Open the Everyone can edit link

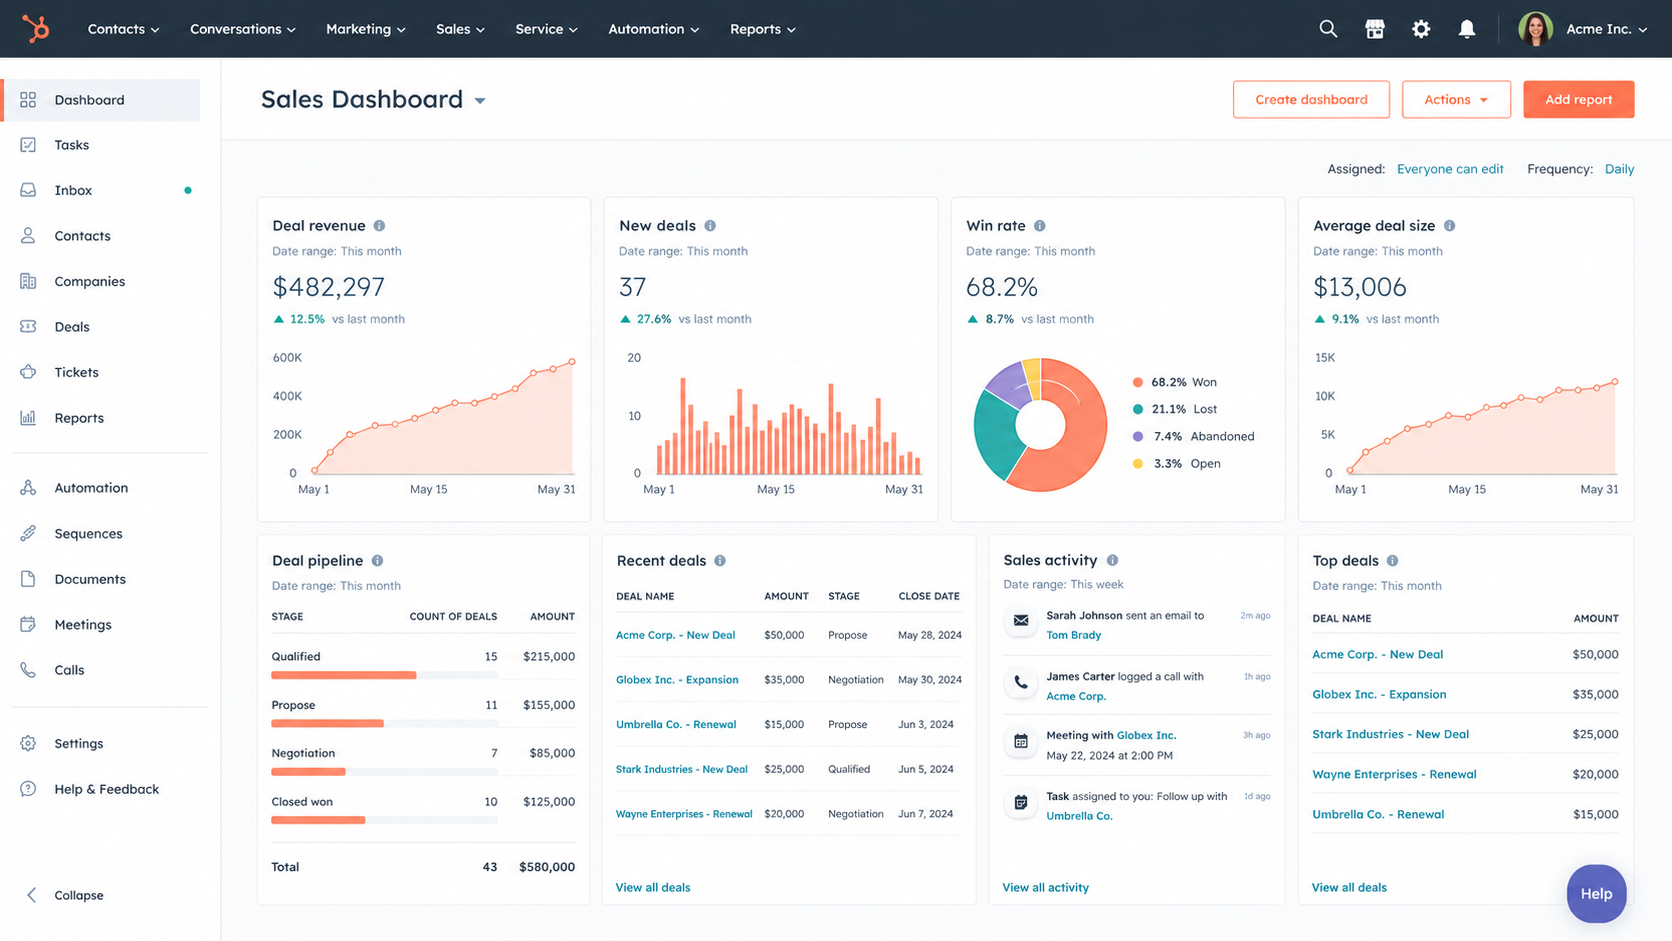pos(1450,169)
